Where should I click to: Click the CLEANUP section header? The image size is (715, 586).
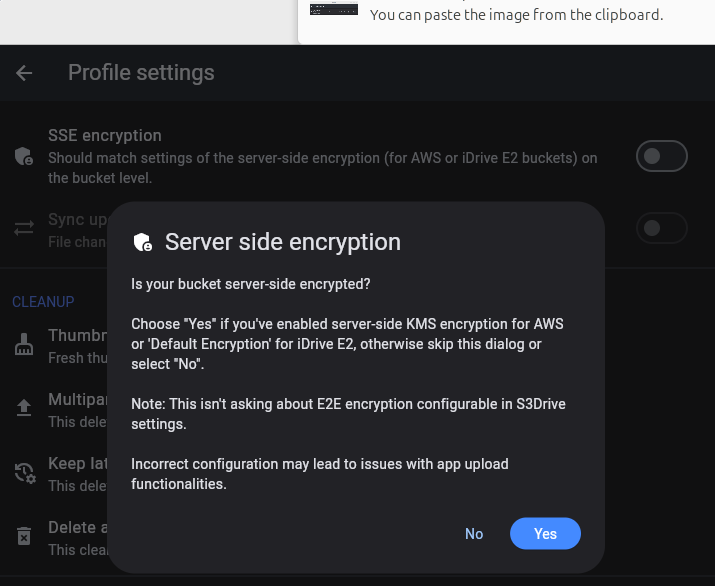click(x=43, y=301)
